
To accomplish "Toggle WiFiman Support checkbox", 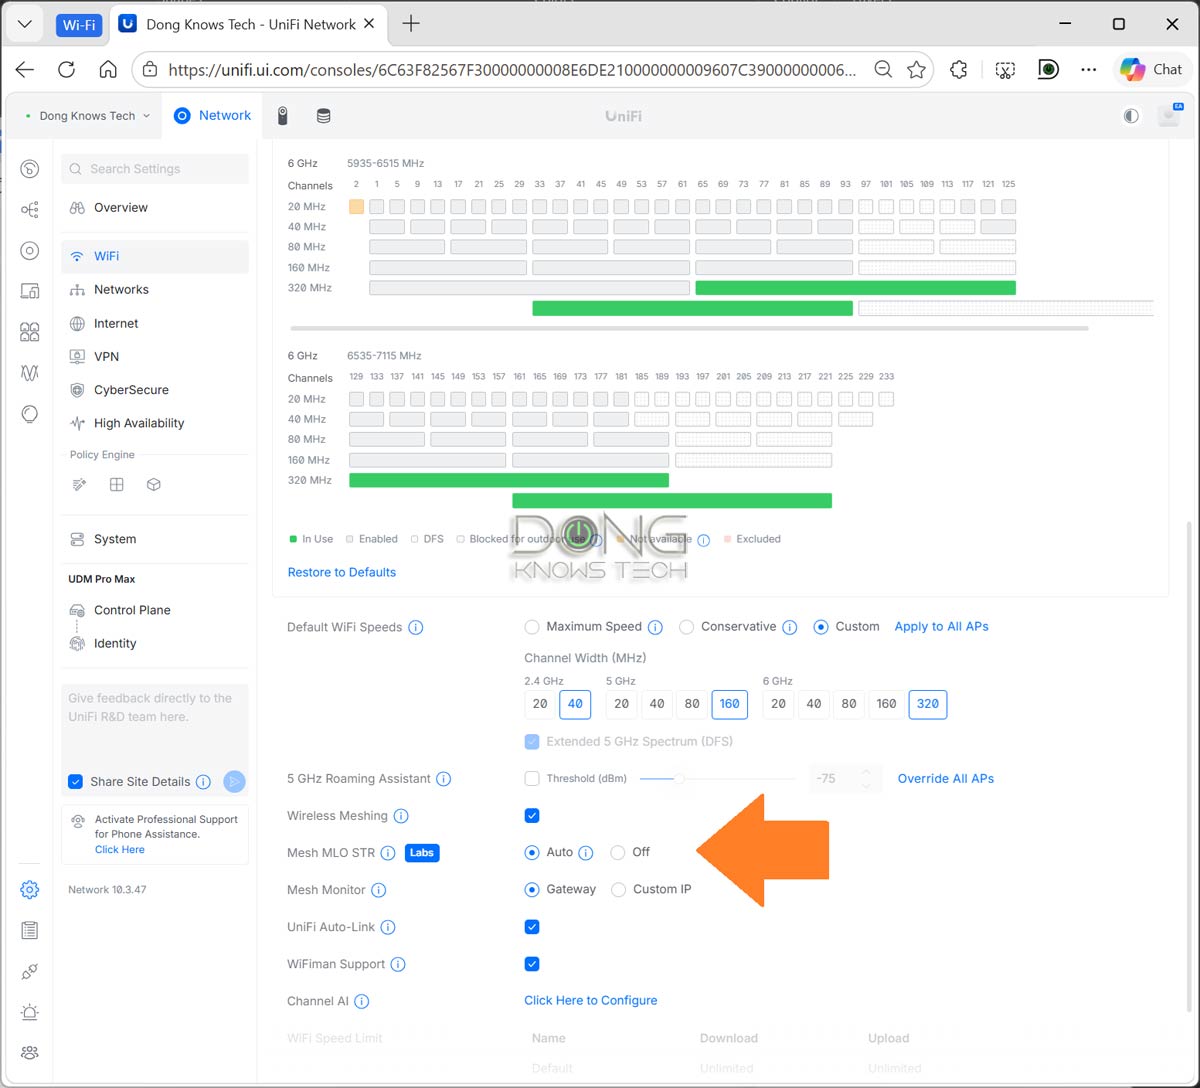I will 532,964.
